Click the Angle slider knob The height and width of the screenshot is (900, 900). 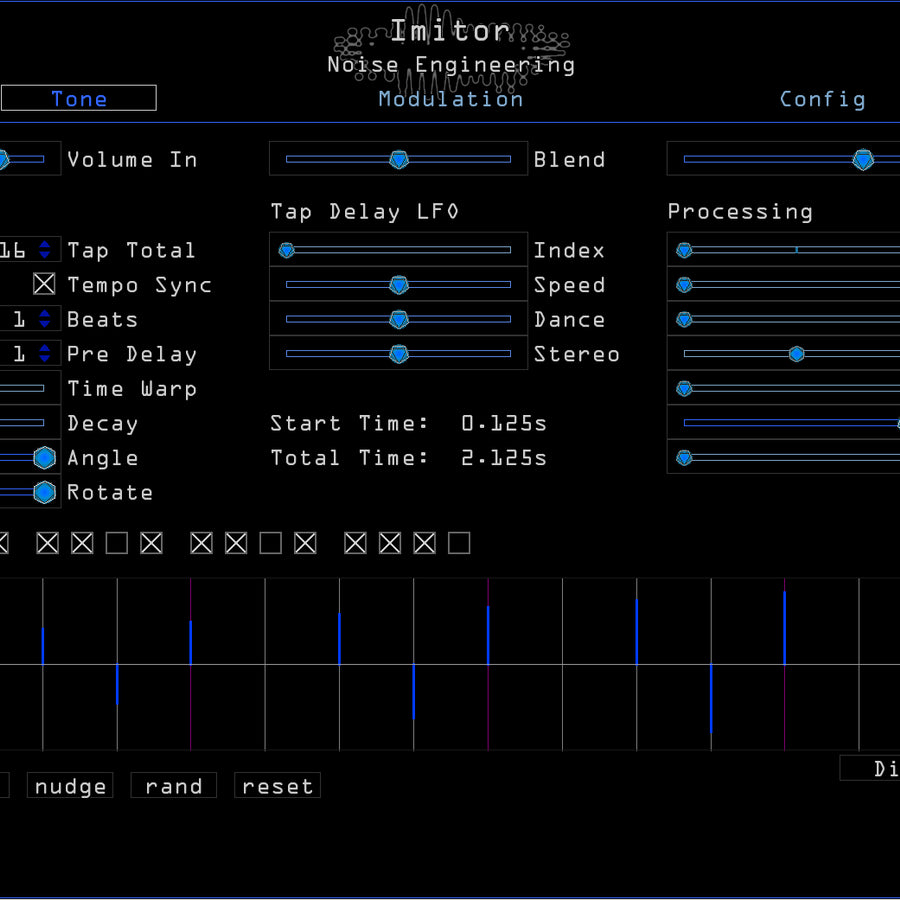pyautogui.click(x=44, y=458)
